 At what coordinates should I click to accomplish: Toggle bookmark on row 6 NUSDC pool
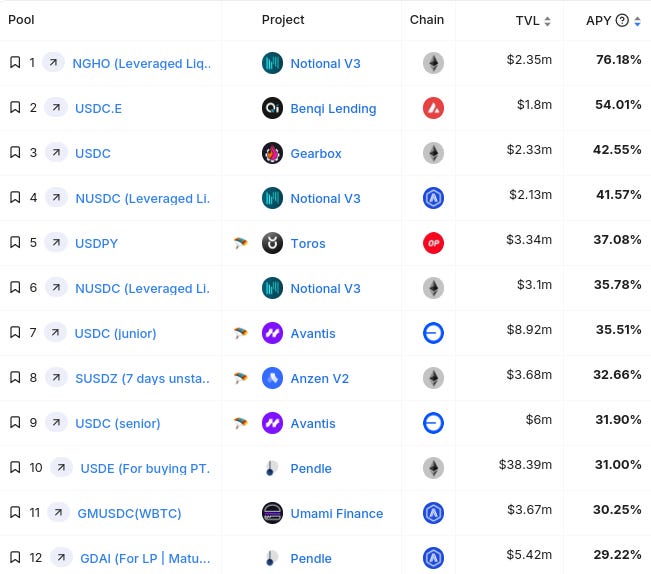(15, 287)
